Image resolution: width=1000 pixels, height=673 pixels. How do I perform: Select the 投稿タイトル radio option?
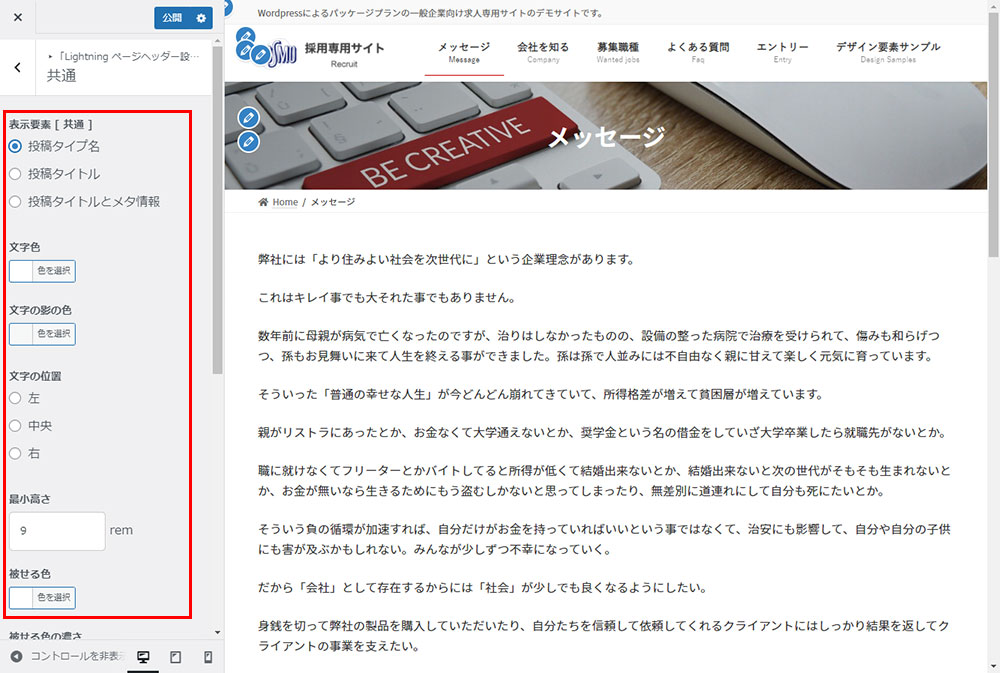click(x=15, y=174)
